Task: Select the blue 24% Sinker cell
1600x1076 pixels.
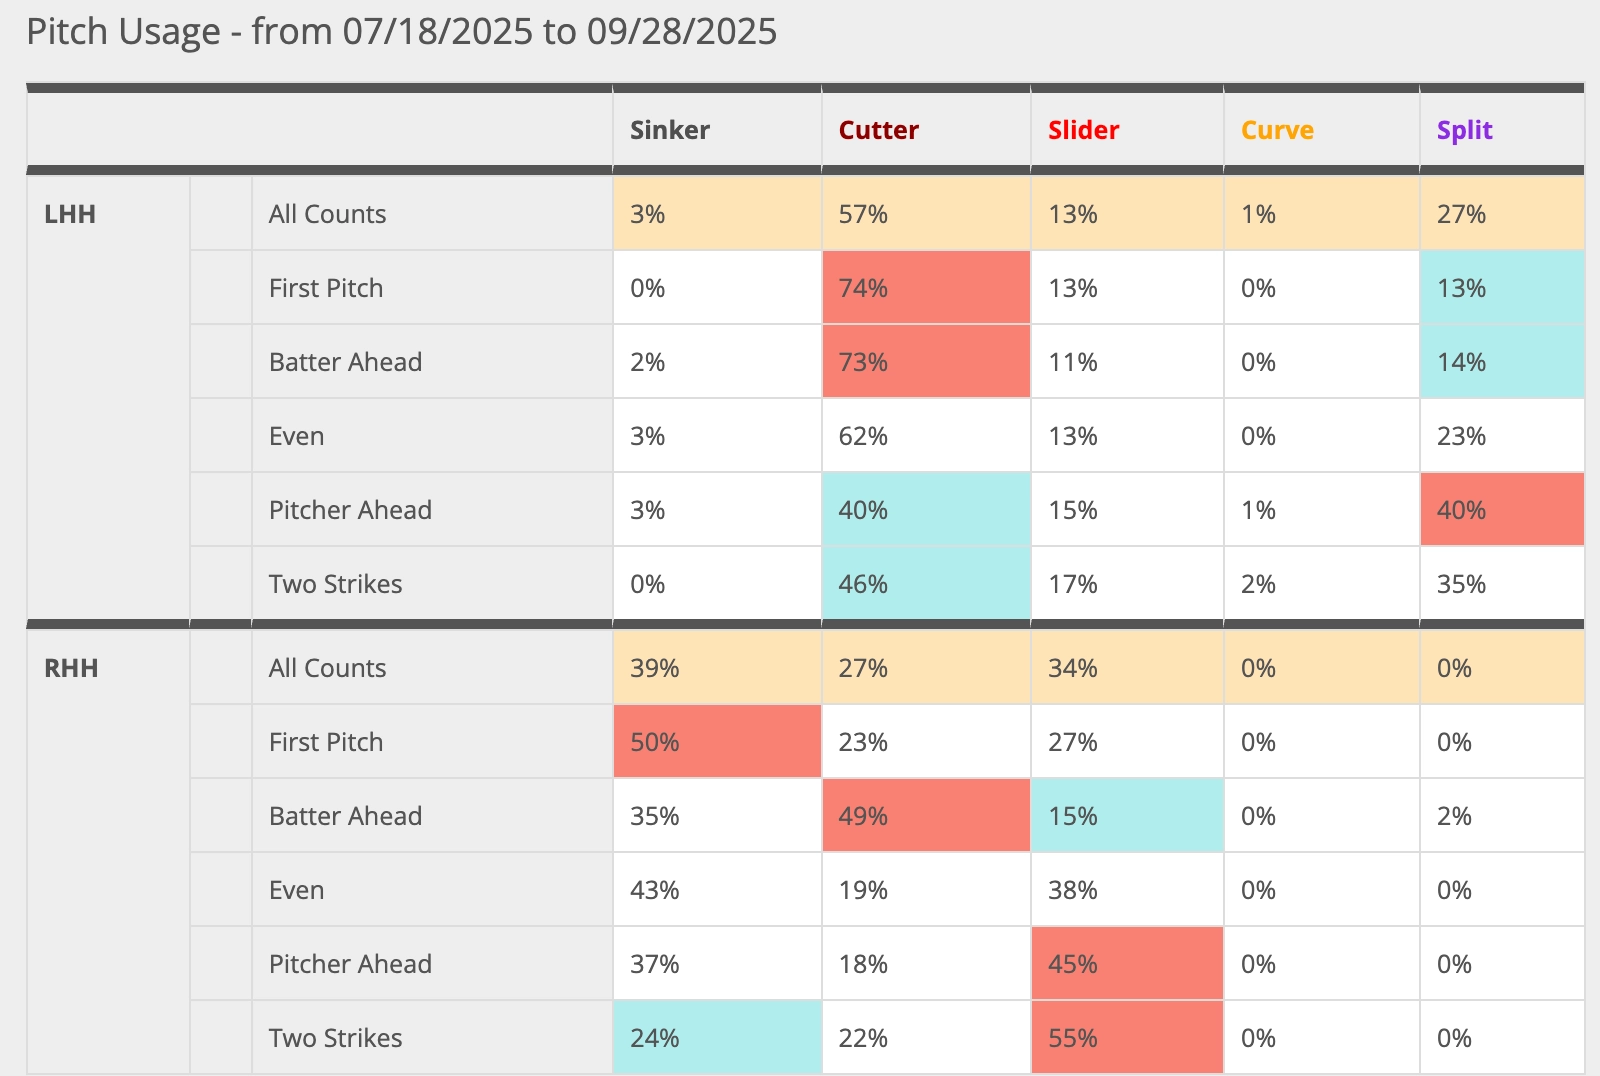Action: pos(716,1038)
